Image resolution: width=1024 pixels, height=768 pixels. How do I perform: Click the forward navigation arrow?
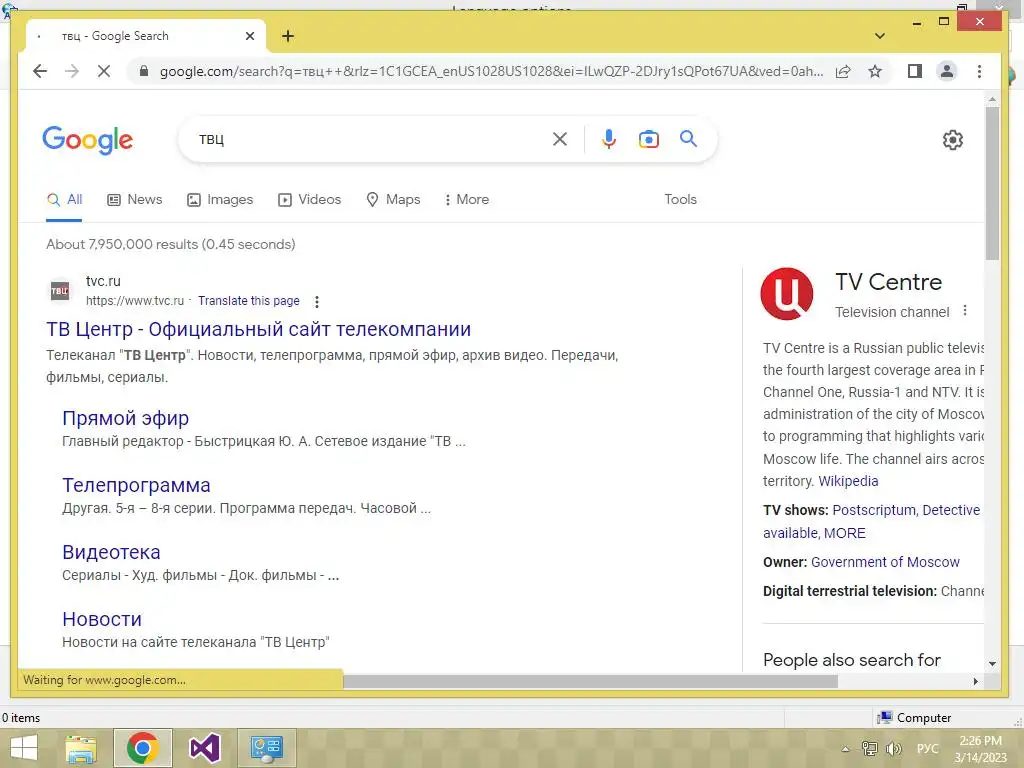[x=72, y=71]
